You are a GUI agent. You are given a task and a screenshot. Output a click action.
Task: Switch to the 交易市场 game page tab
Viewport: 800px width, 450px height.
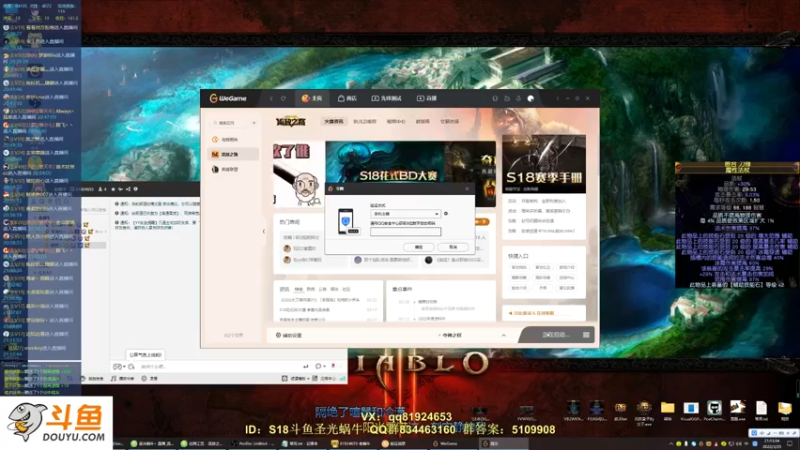coord(449,121)
